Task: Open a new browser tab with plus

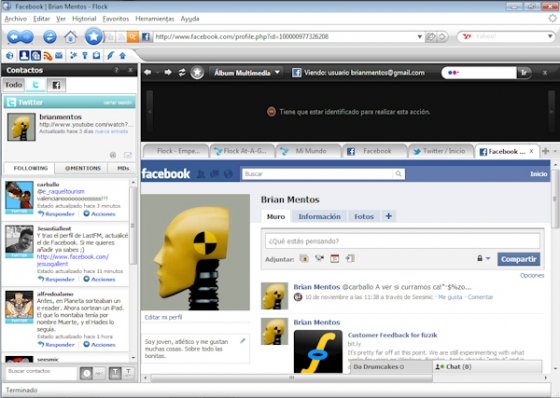Action: pos(546,151)
